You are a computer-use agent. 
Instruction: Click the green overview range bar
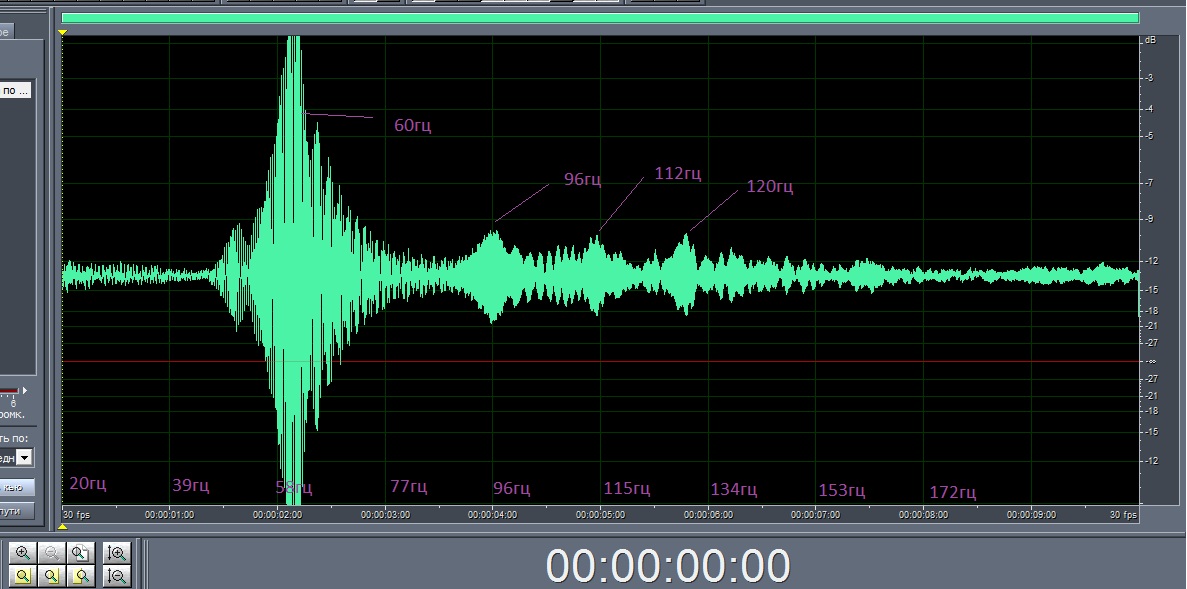(600, 17)
